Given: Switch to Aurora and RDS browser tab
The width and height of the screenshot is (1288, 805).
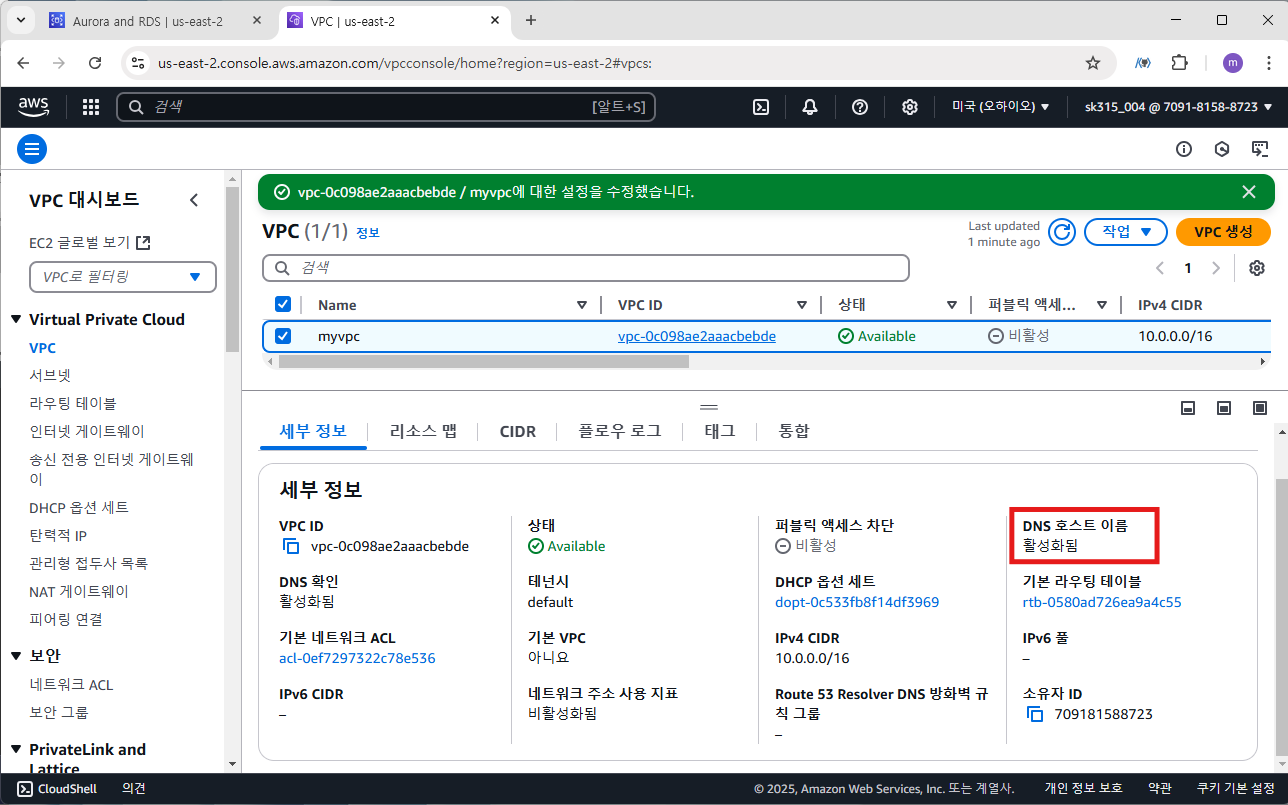Looking at the screenshot, I should tap(147, 20).
